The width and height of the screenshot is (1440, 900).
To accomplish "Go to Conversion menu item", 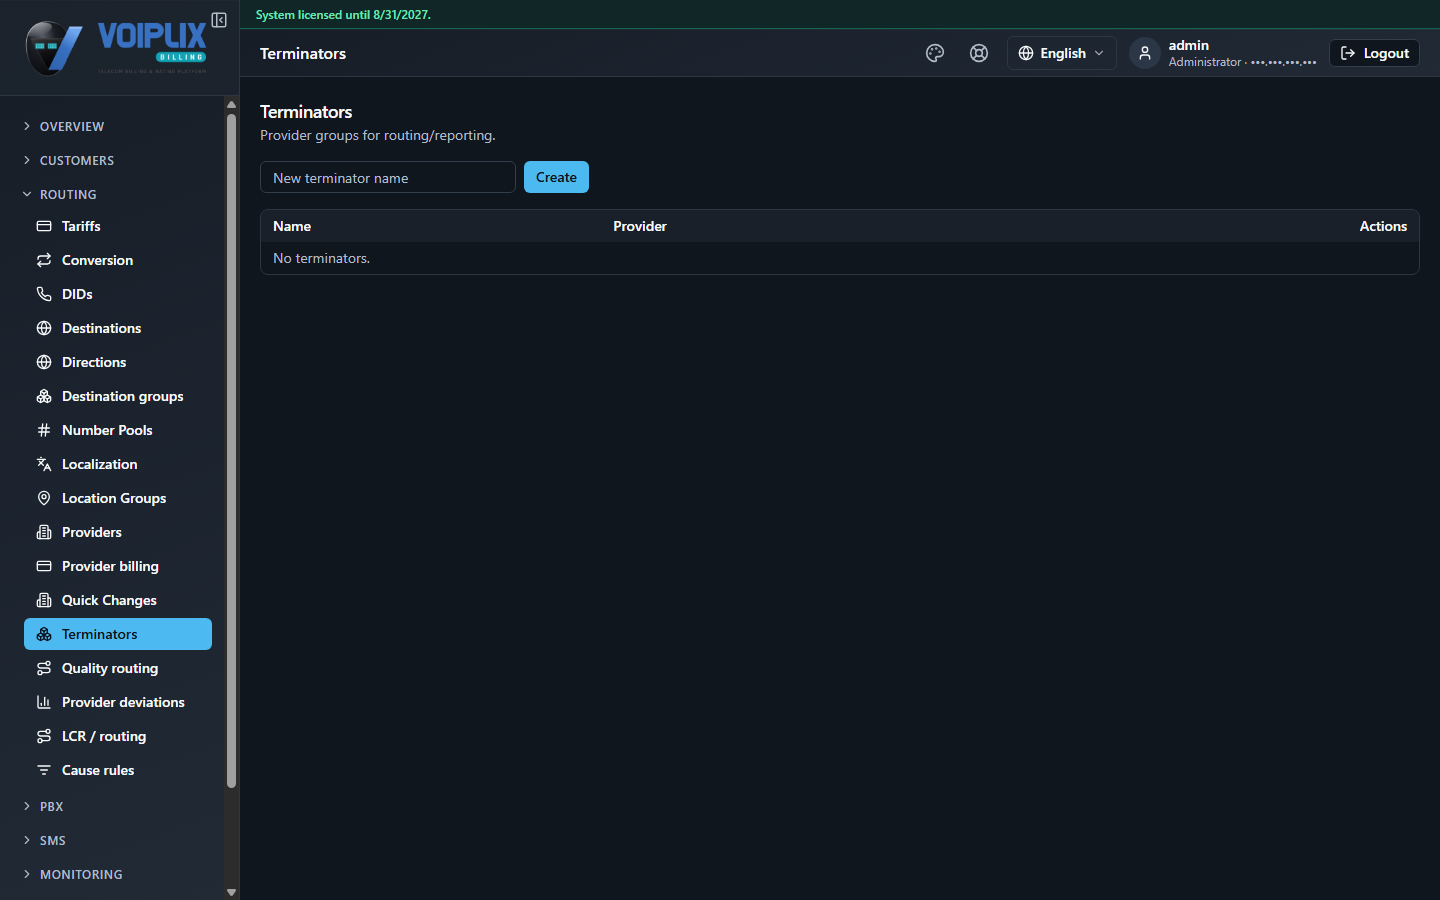I will click(x=118, y=260).
